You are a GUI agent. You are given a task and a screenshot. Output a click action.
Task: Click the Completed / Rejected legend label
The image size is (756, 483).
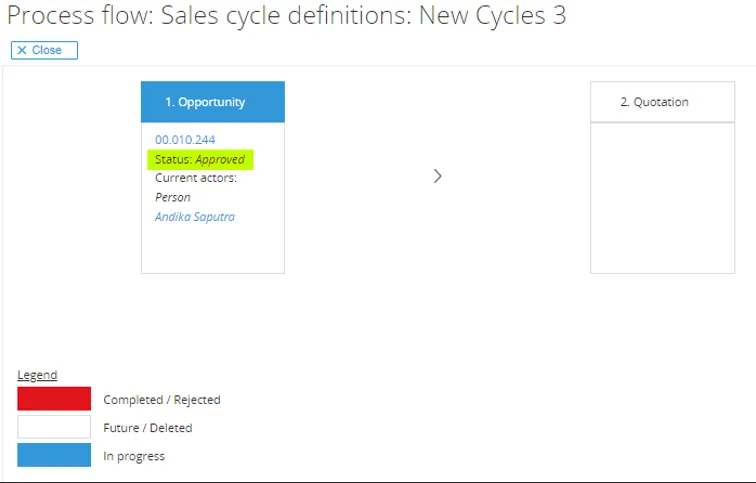click(x=161, y=400)
